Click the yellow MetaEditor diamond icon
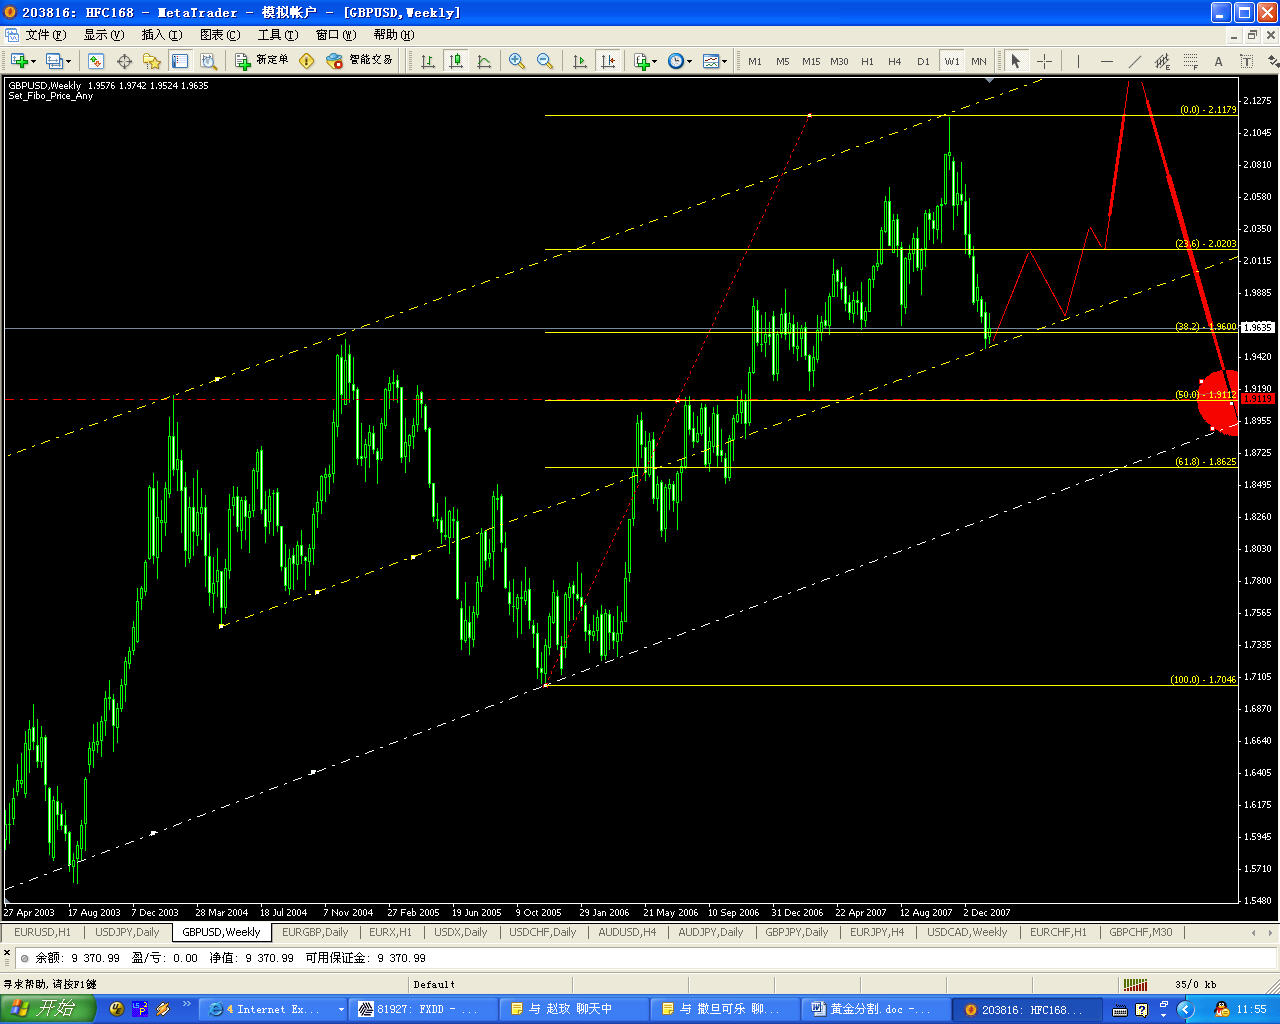1280x1024 pixels. [307, 61]
